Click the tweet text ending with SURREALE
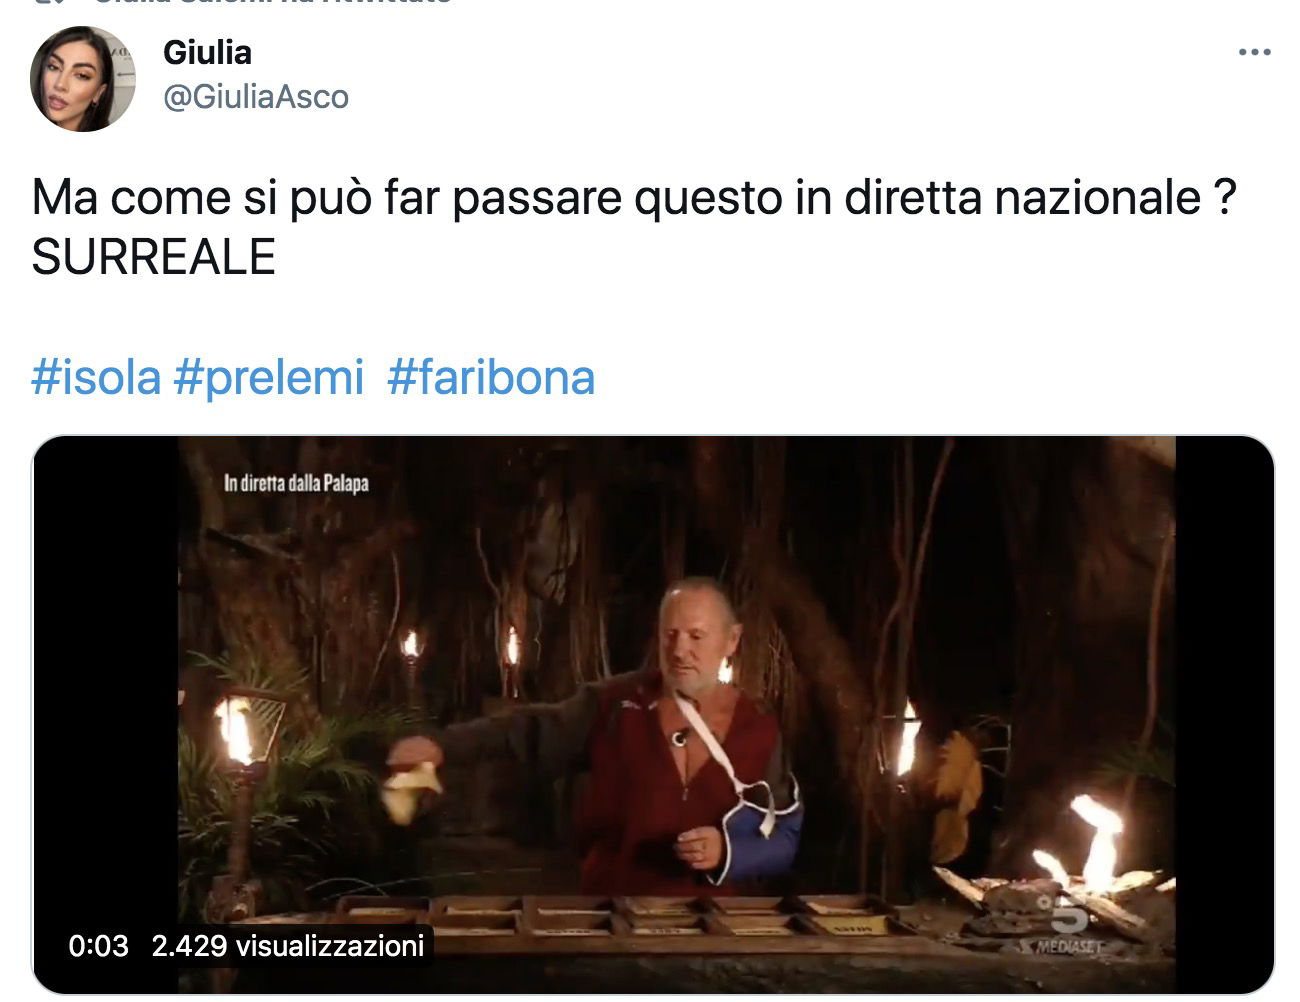The height and width of the screenshot is (1002, 1300). coord(634,227)
